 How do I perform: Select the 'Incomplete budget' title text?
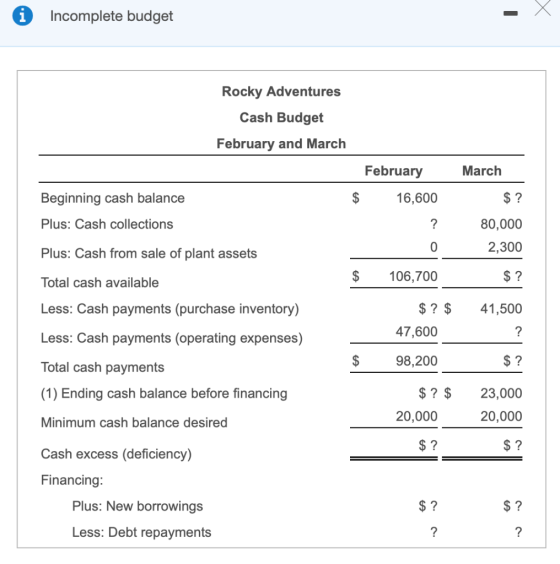tap(111, 16)
